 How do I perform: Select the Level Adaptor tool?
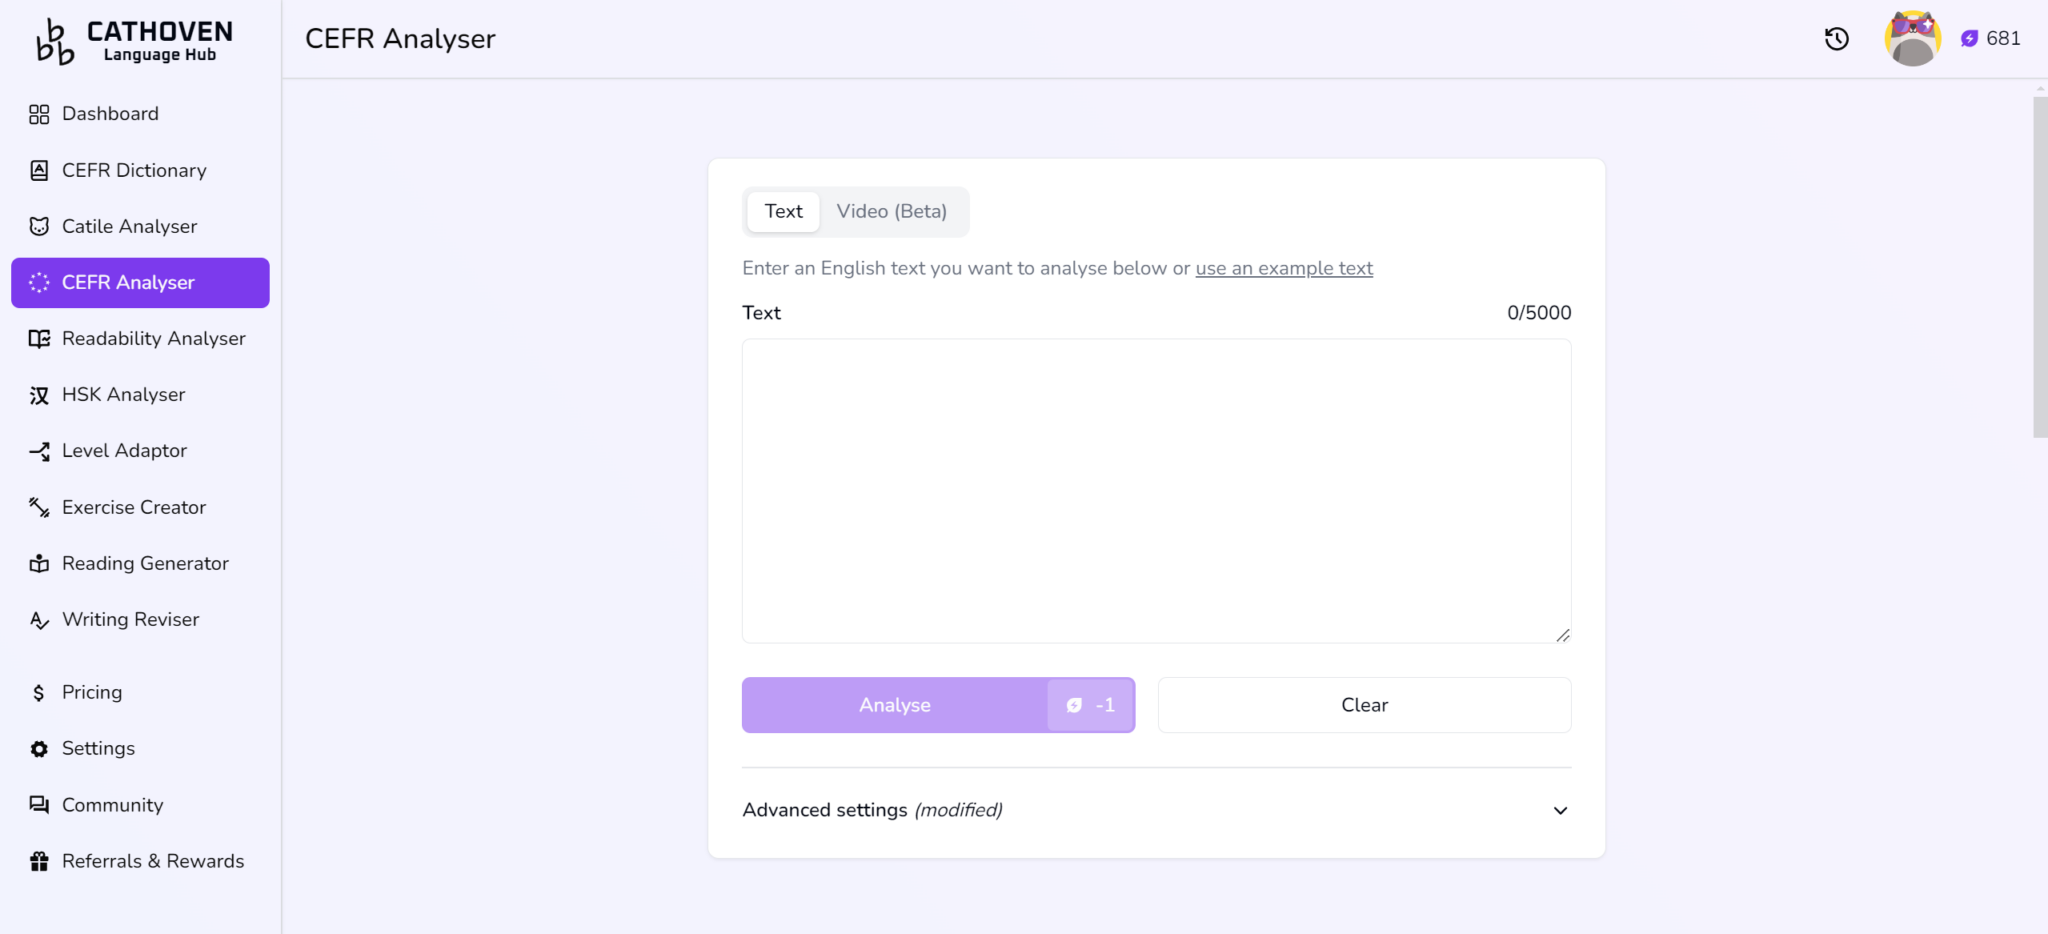click(x=124, y=450)
